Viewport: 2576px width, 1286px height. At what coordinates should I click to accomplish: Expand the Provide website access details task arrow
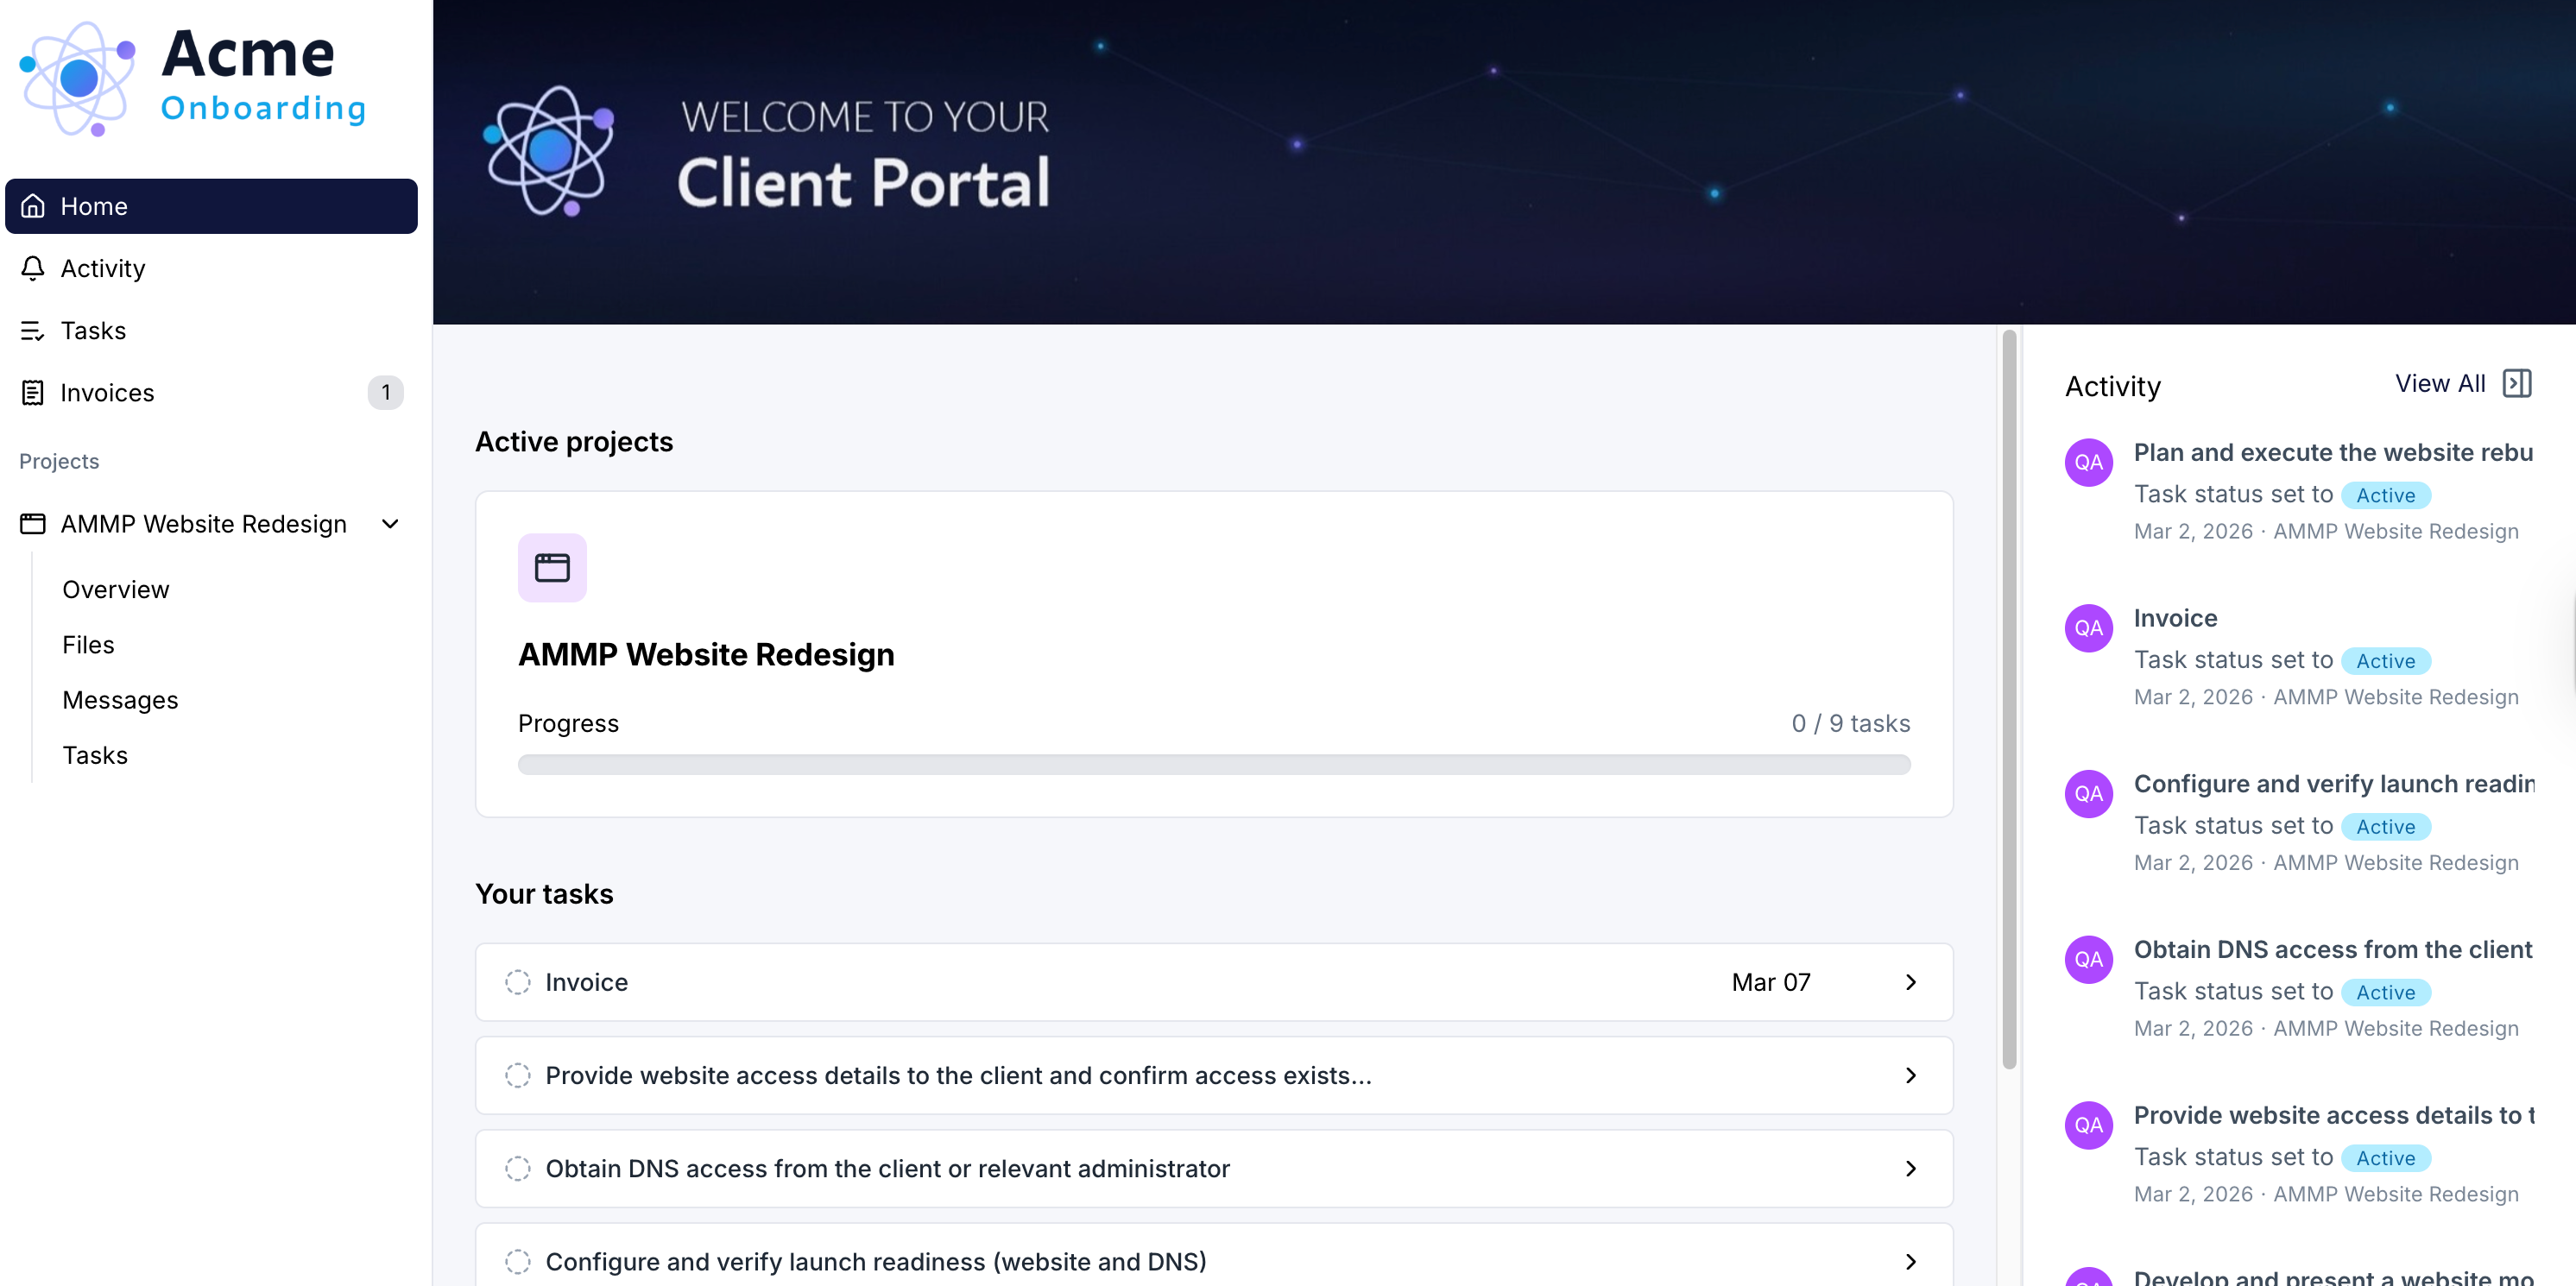click(1910, 1076)
